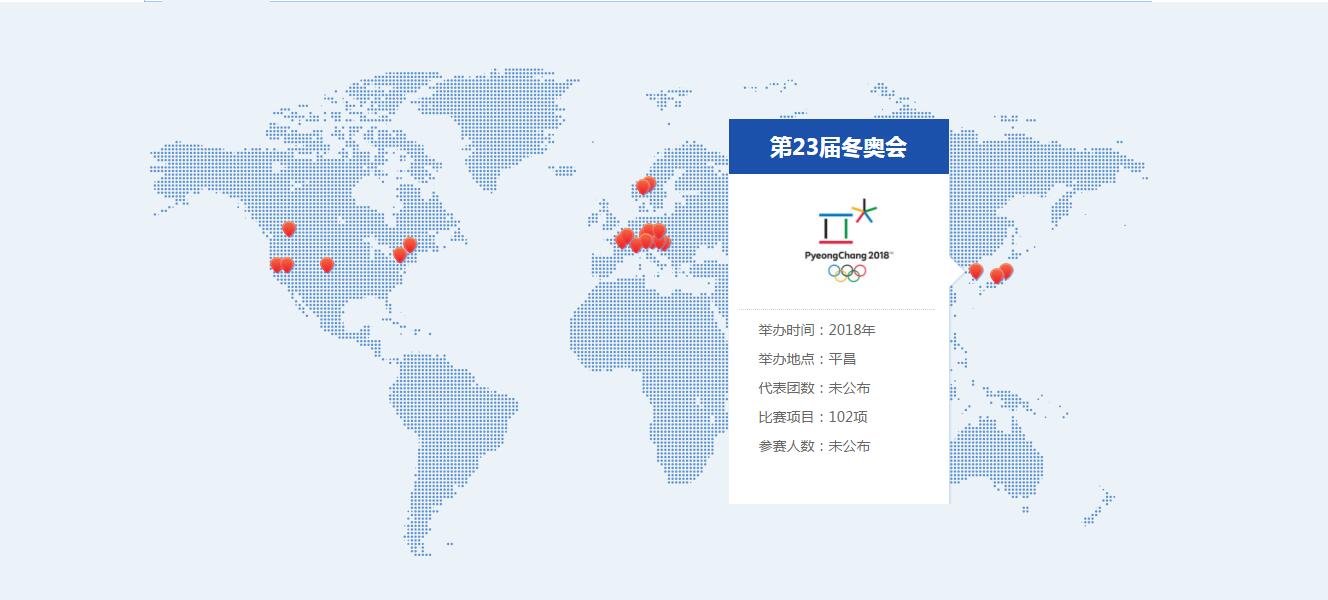Image resolution: width=1328 pixels, height=600 pixels.
Task: Click the easternmost pin on Japan
Action: point(1006,270)
